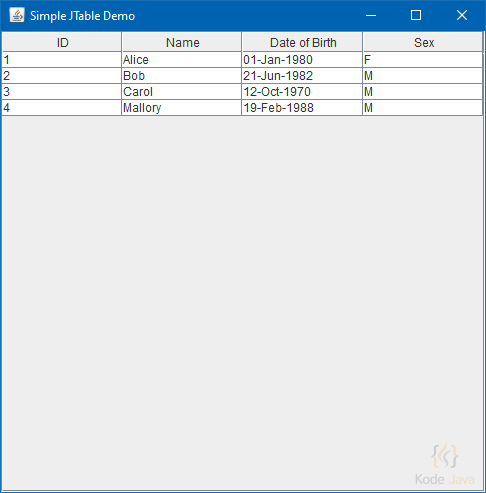
Task: Select the cell with ID 2
Action: [x=62, y=76]
